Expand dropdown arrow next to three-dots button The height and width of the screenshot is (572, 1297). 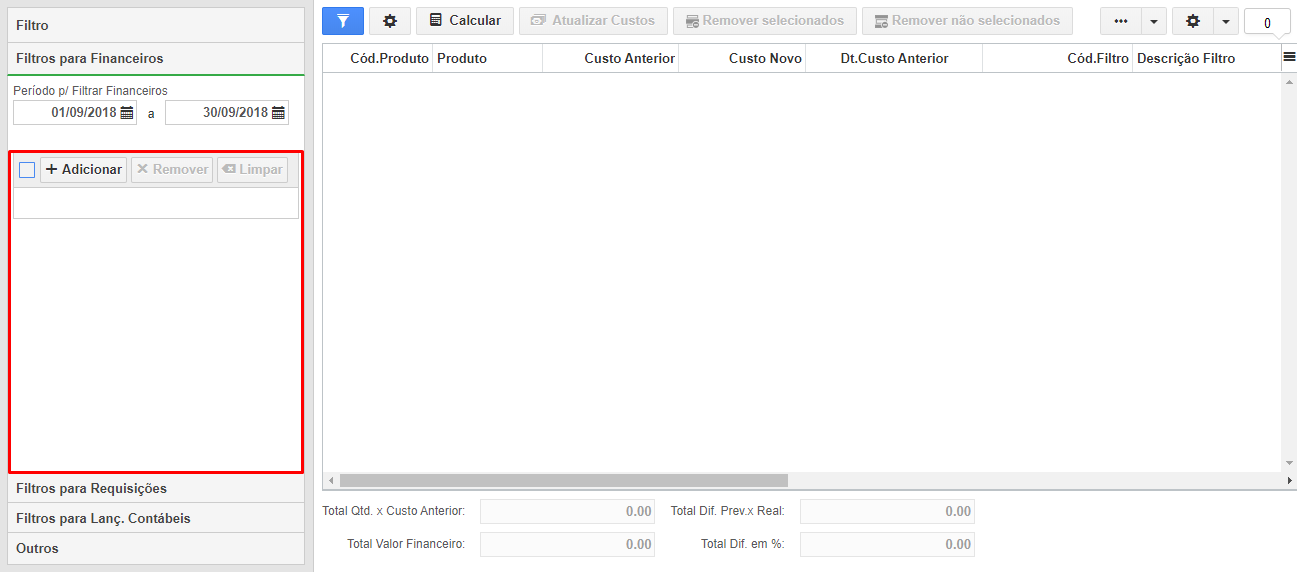1154,21
